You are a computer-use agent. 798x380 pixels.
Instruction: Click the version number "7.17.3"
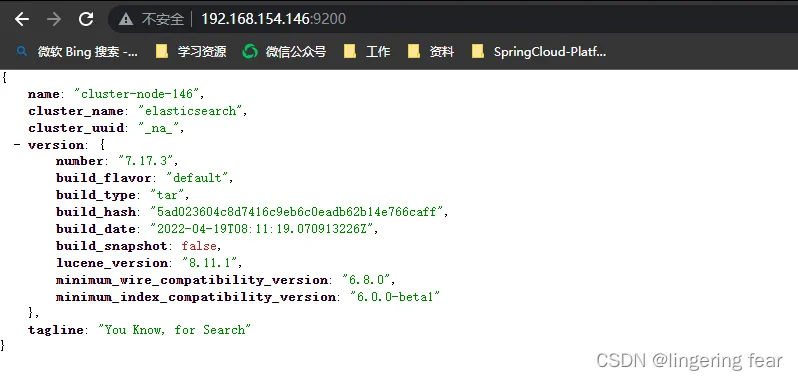click(146, 161)
